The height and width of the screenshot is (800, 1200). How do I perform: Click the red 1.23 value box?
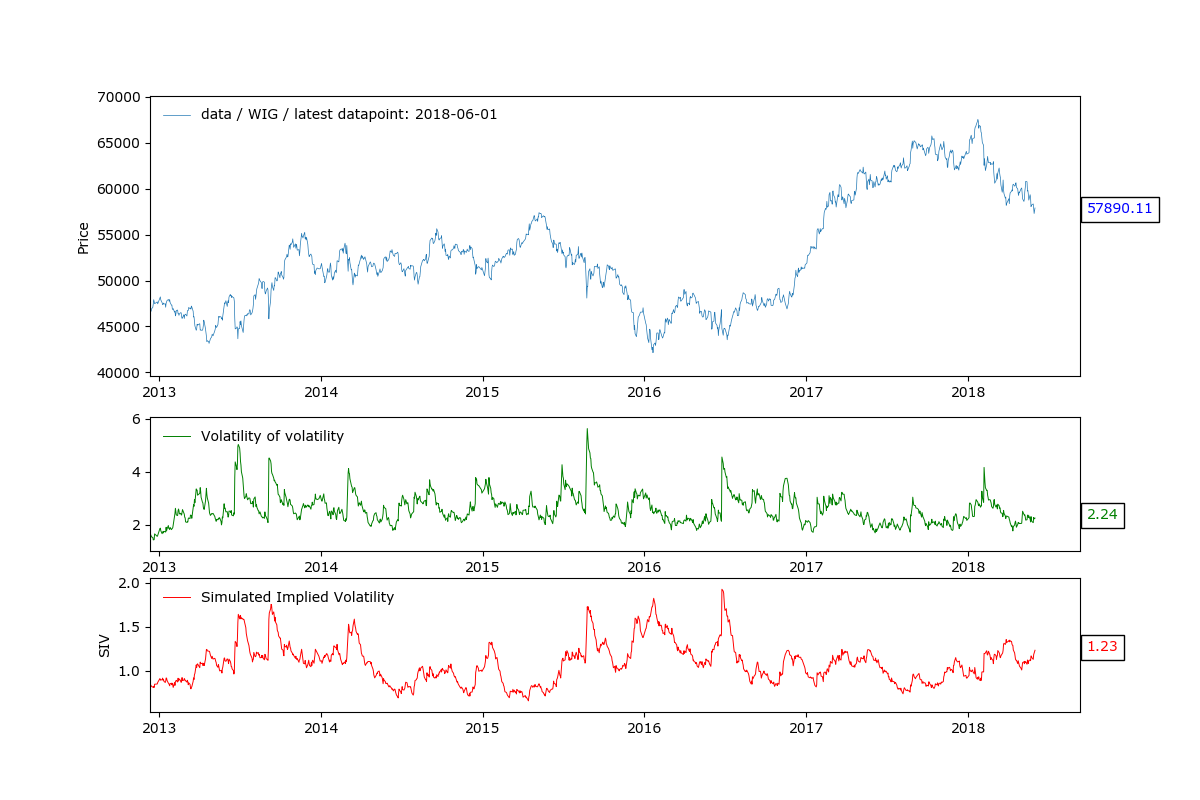point(1102,647)
